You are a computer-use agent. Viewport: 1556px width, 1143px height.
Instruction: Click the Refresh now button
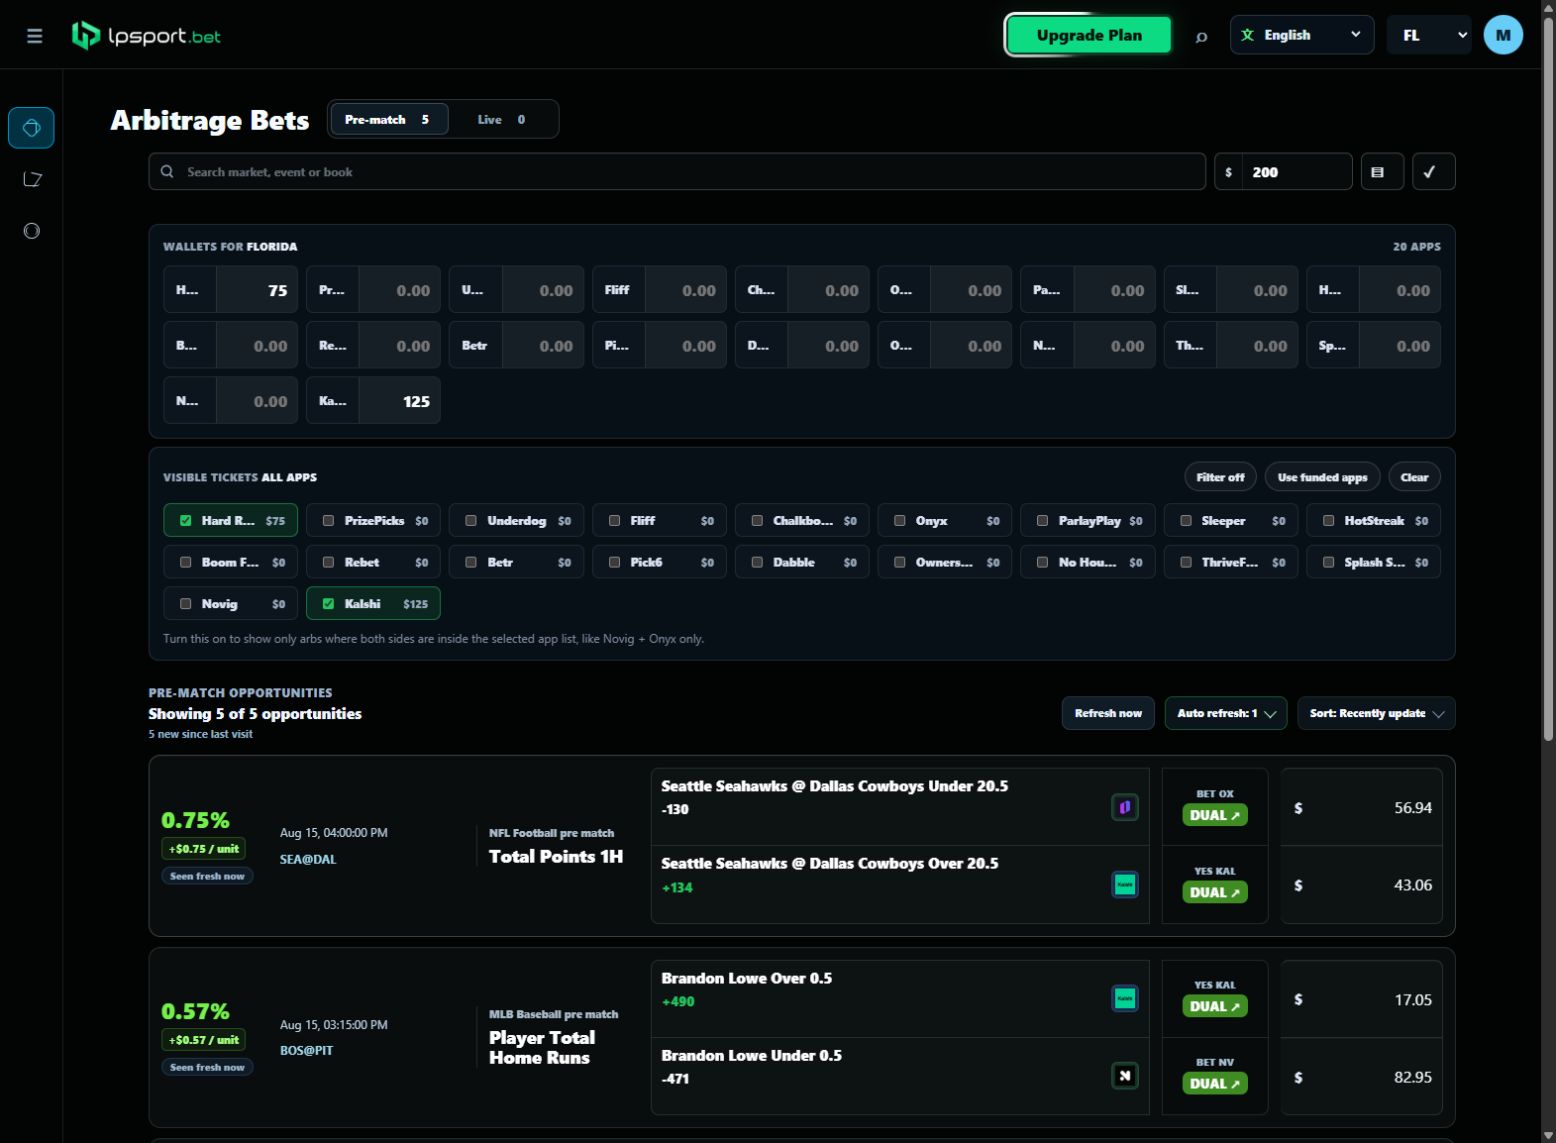point(1108,713)
